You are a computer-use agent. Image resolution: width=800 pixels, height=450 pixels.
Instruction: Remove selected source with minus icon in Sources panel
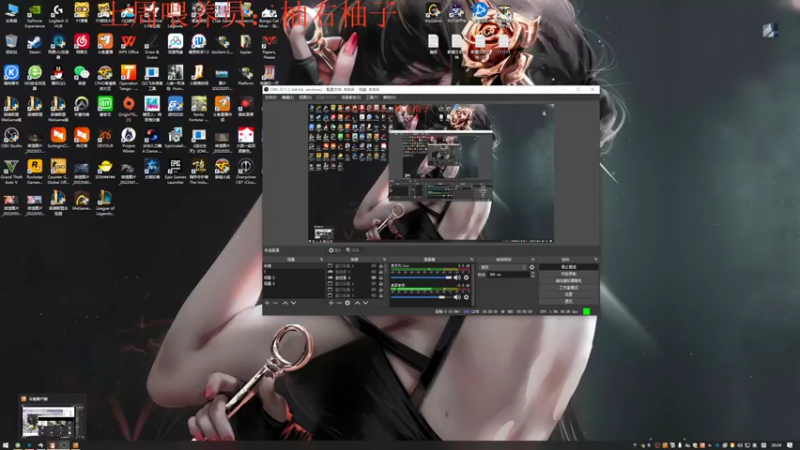pos(339,303)
